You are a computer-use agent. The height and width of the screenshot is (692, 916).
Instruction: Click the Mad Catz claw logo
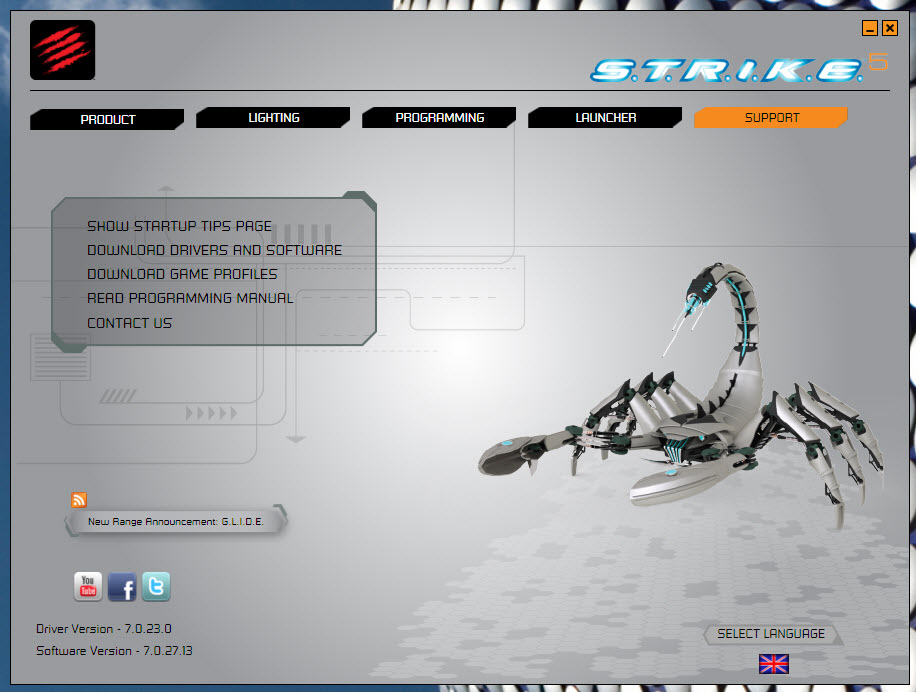[x=63, y=50]
